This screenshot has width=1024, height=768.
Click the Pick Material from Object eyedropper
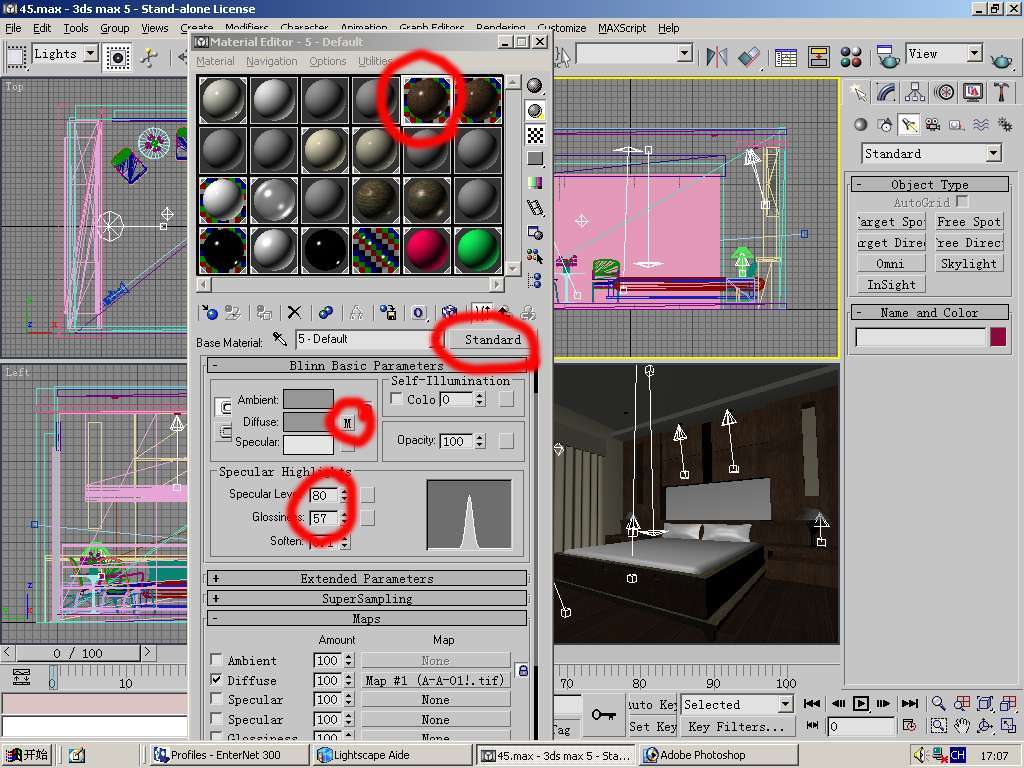[x=280, y=339]
